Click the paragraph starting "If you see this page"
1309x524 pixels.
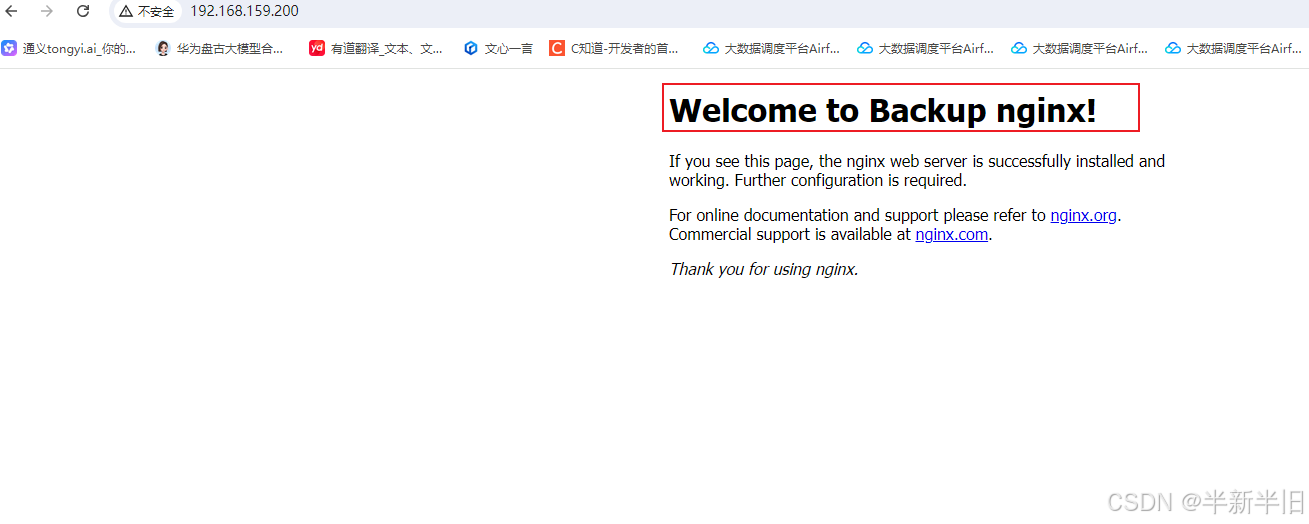[917, 171]
